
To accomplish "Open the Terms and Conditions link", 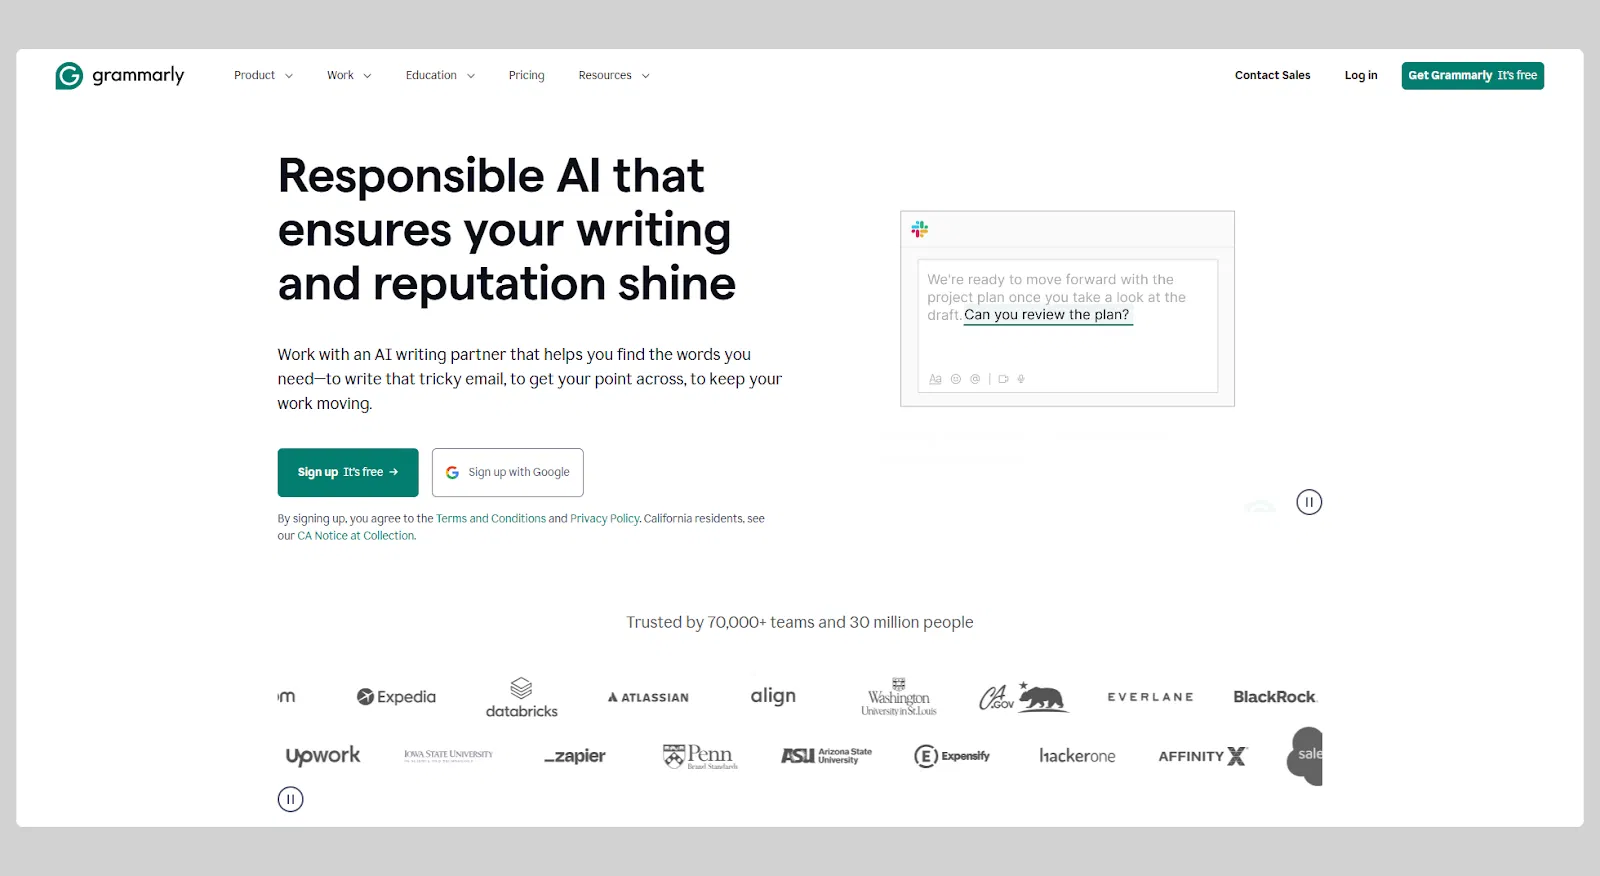I will [x=491, y=519].
